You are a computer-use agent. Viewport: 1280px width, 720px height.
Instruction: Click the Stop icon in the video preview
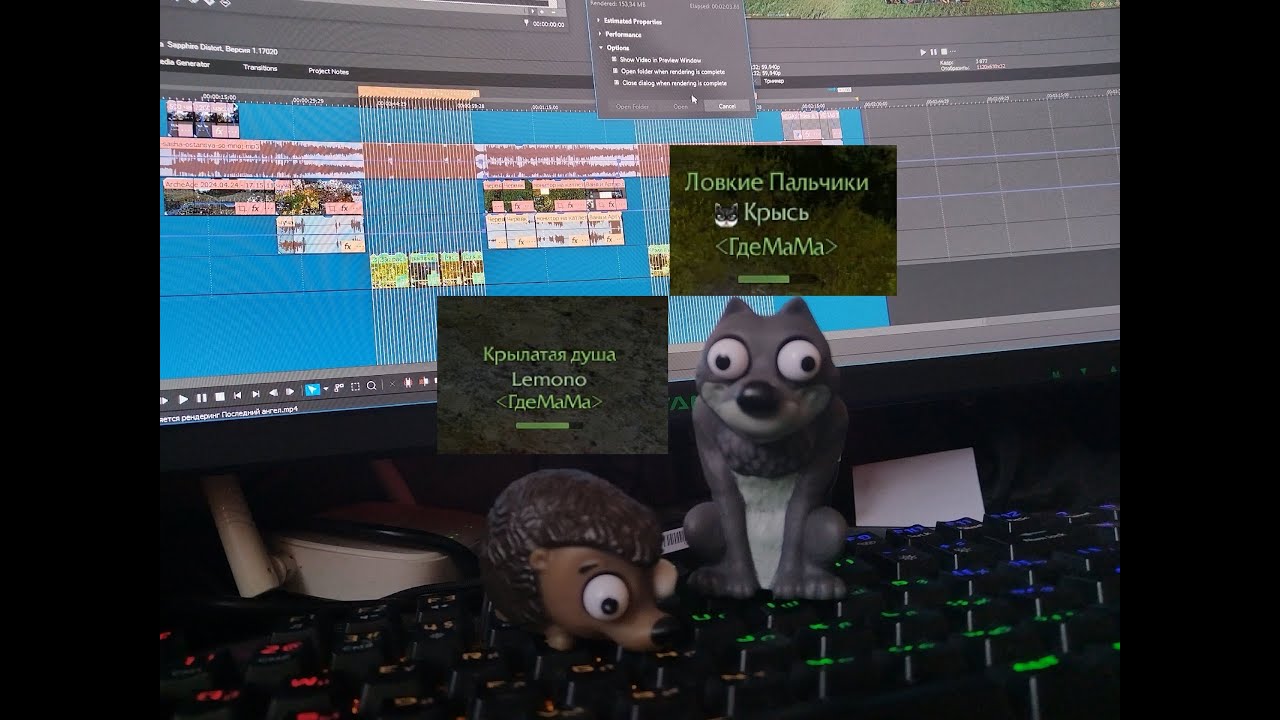tap(944, 52)
